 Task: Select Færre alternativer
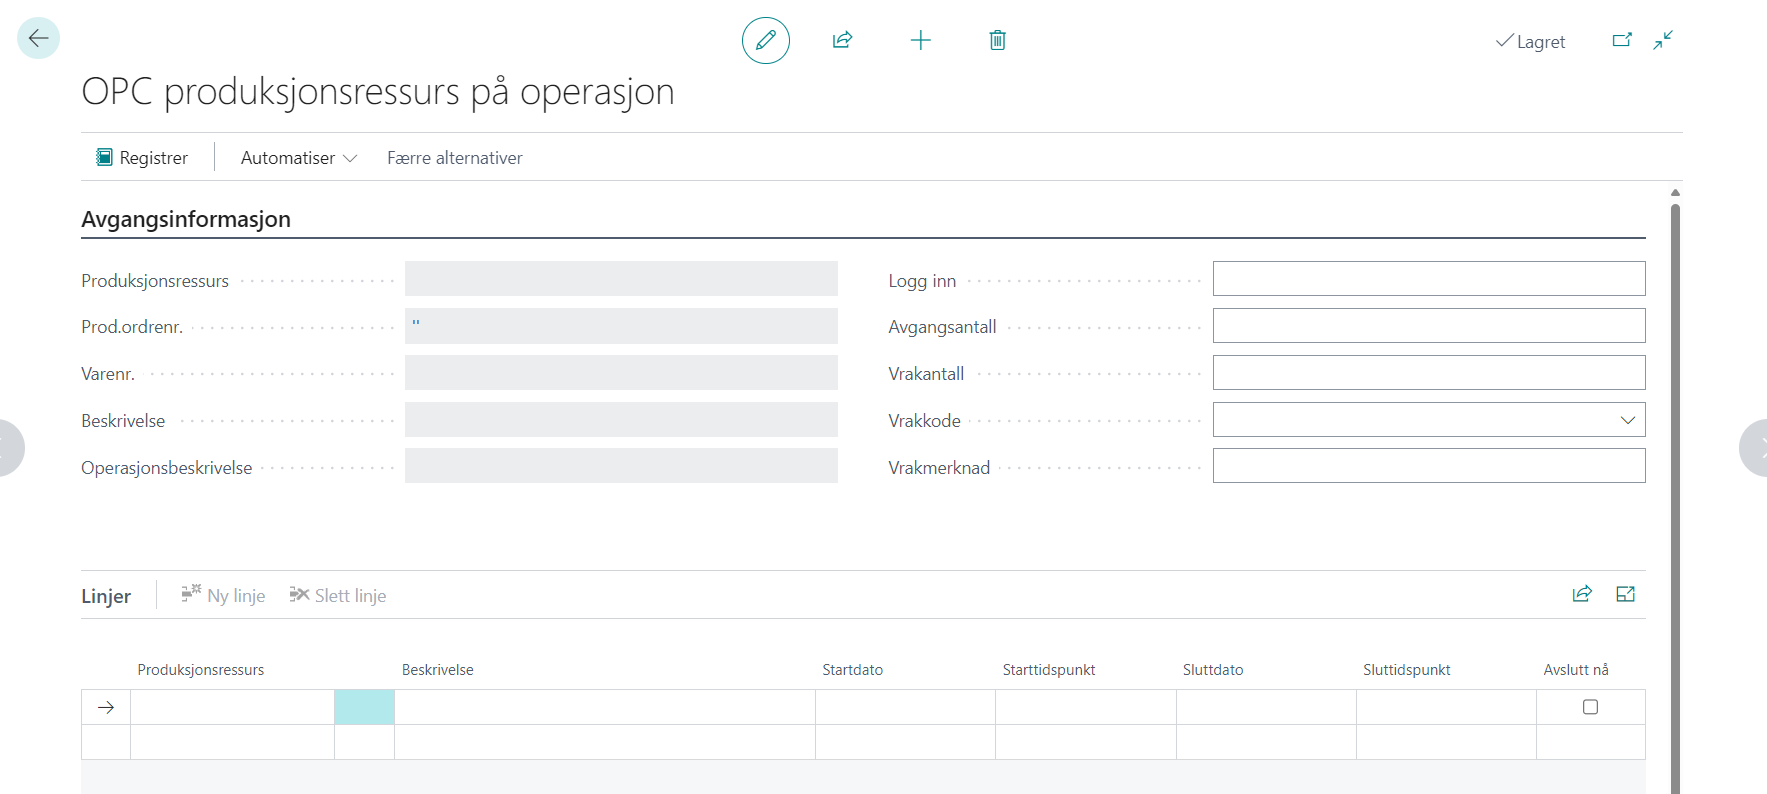point(454,158)
